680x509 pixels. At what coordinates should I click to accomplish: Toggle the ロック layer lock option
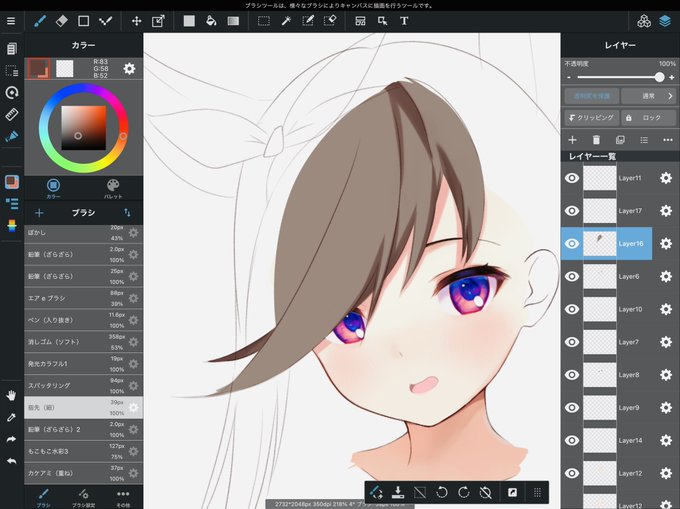coord(649,117)
